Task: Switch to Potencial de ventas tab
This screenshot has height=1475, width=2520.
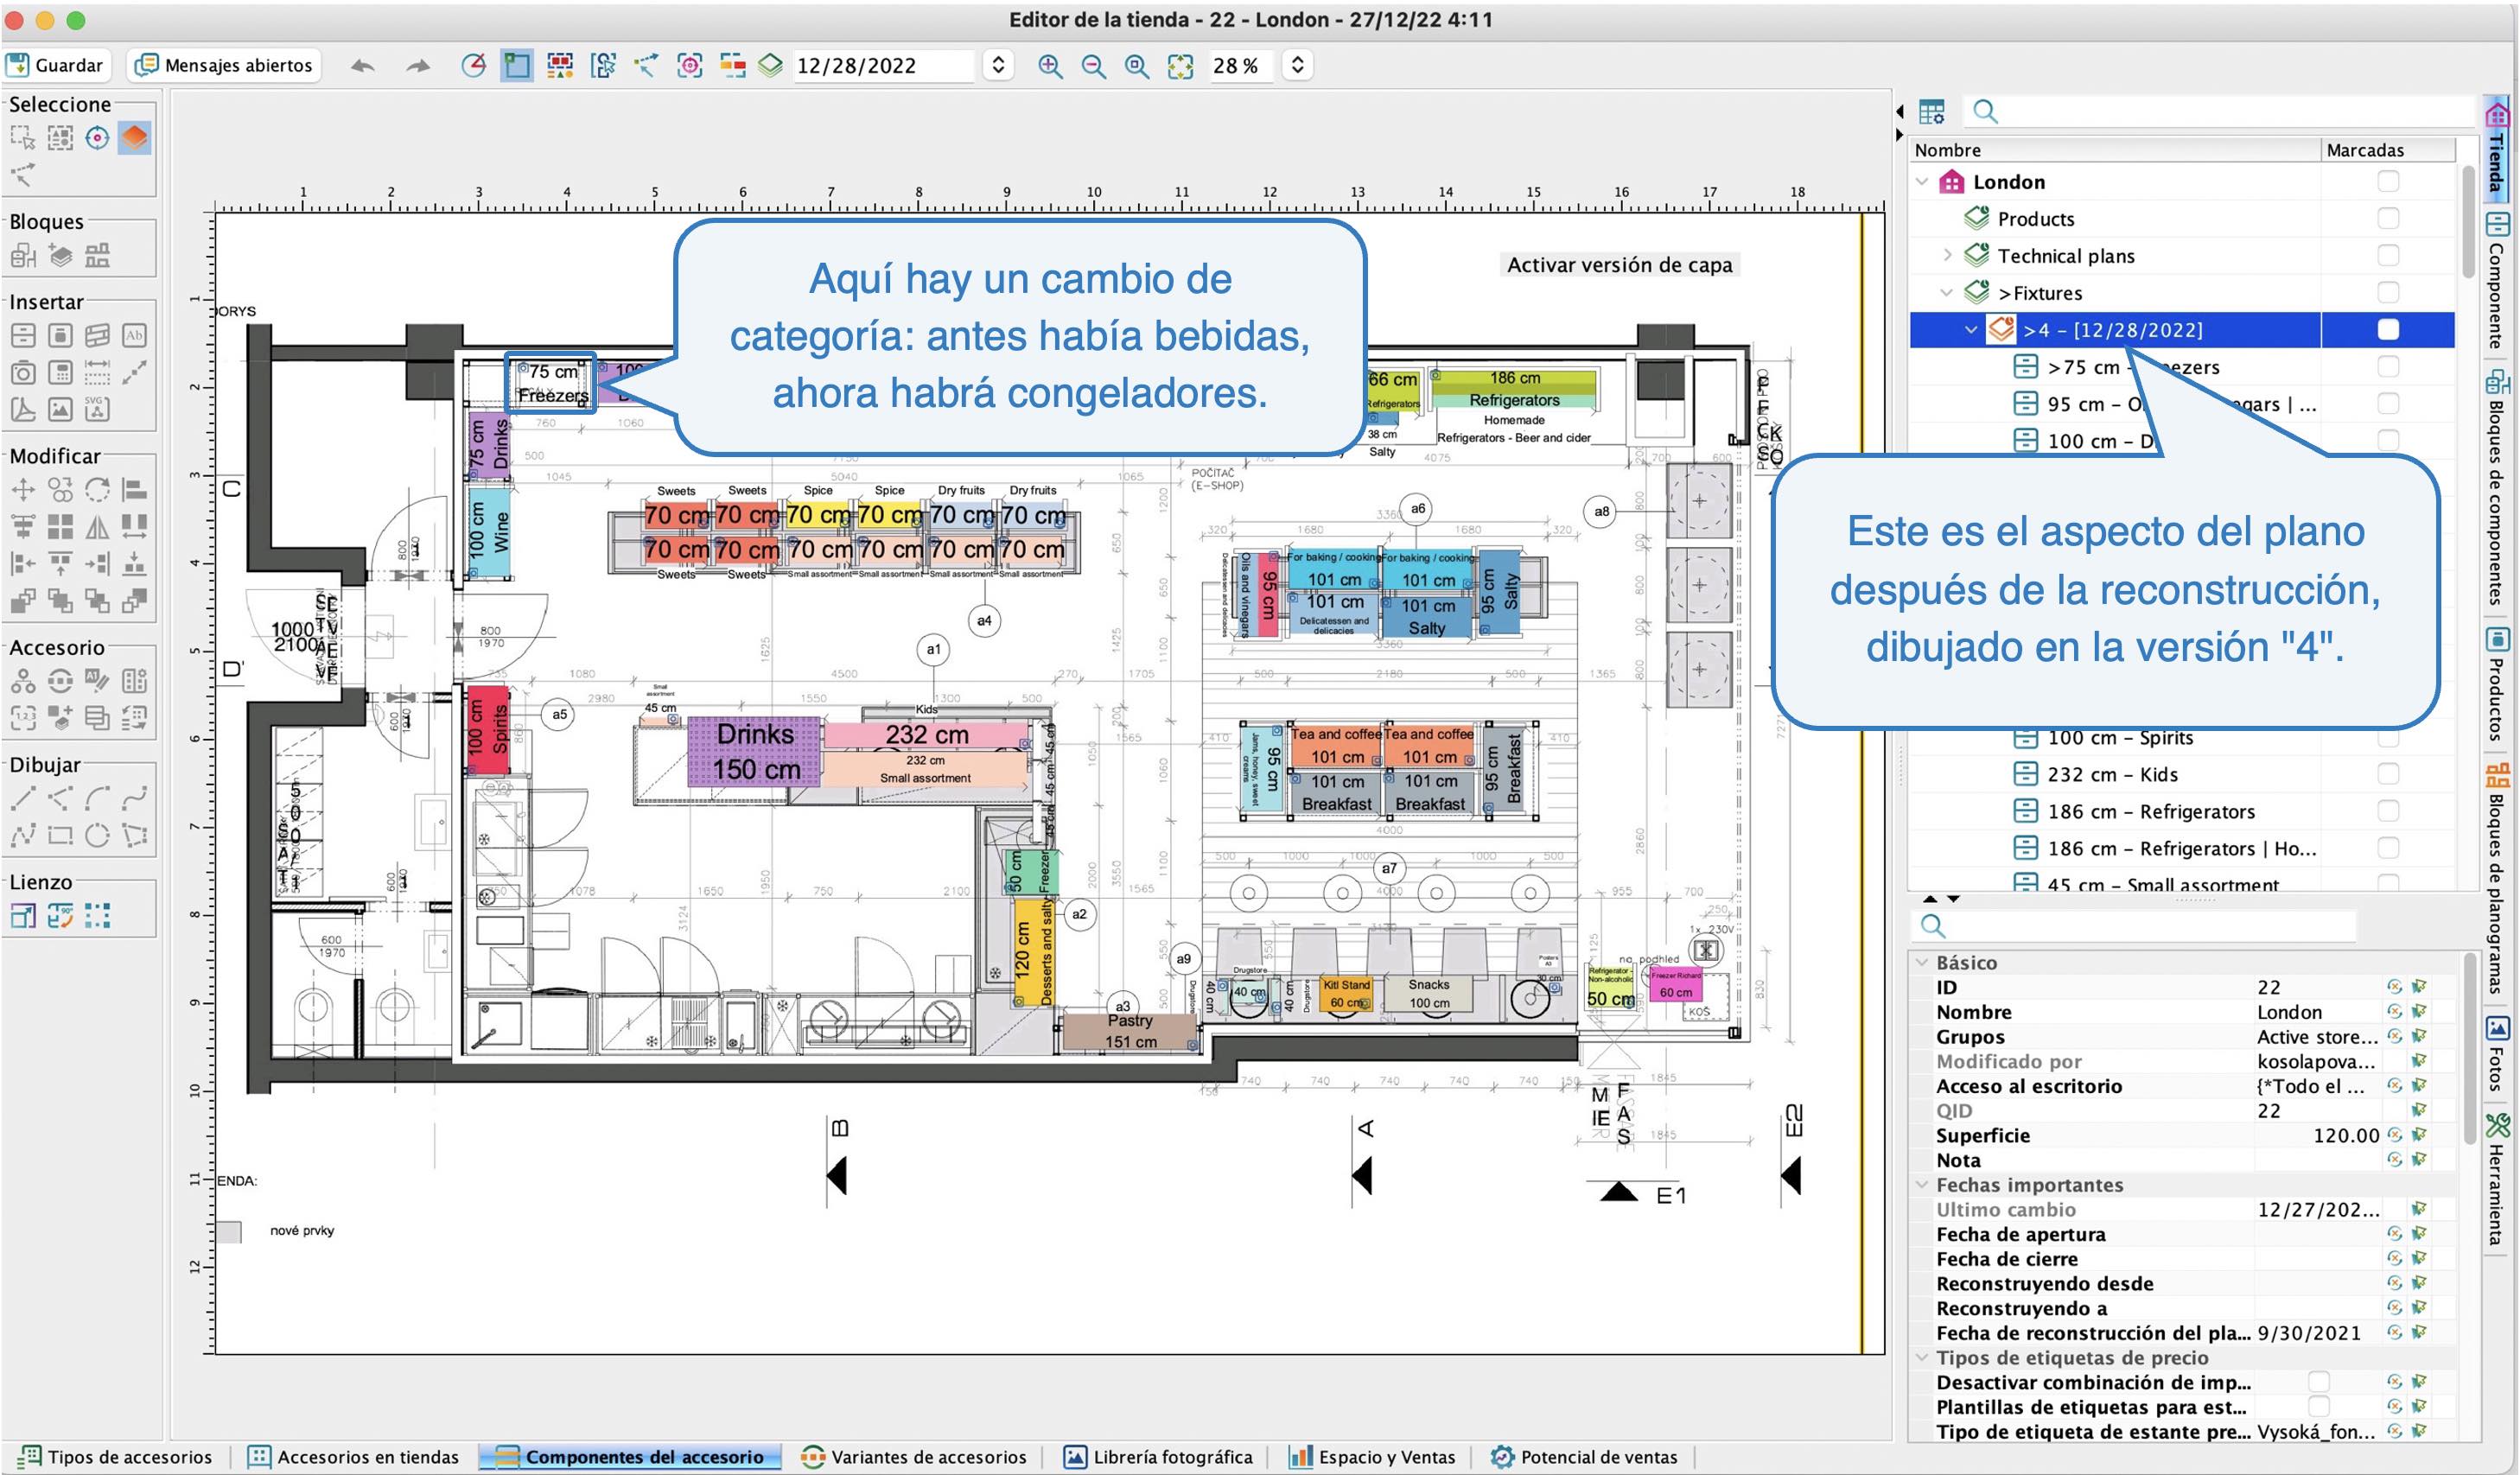Action: pos(1585,1457)
